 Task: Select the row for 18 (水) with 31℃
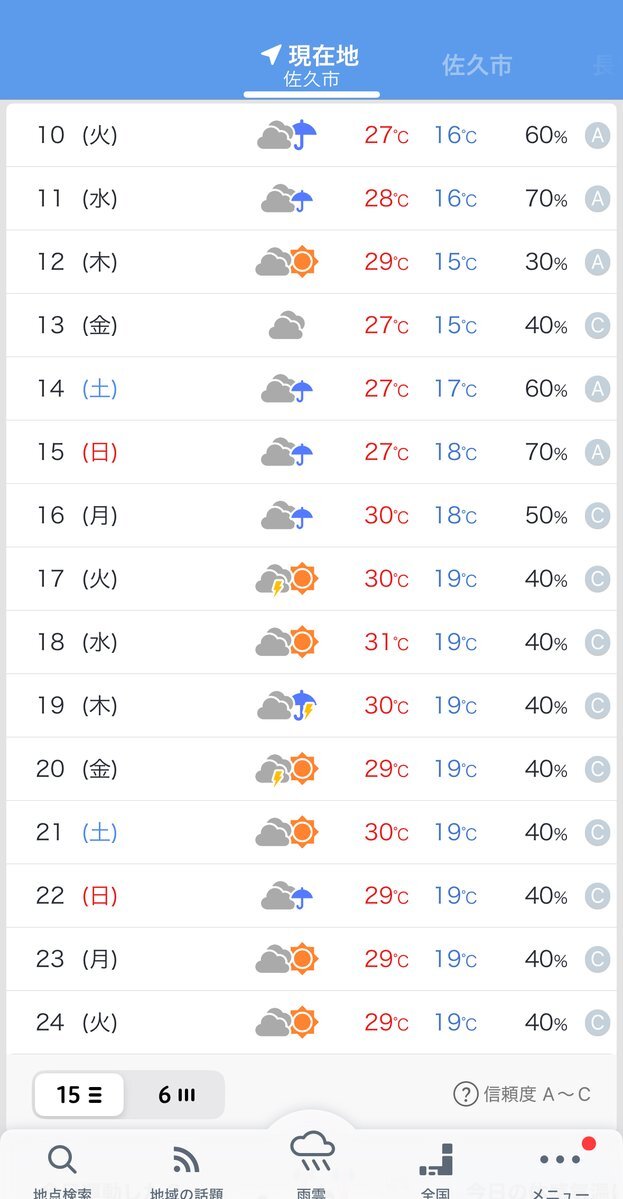pyautogui.click(x=311, y=642)
